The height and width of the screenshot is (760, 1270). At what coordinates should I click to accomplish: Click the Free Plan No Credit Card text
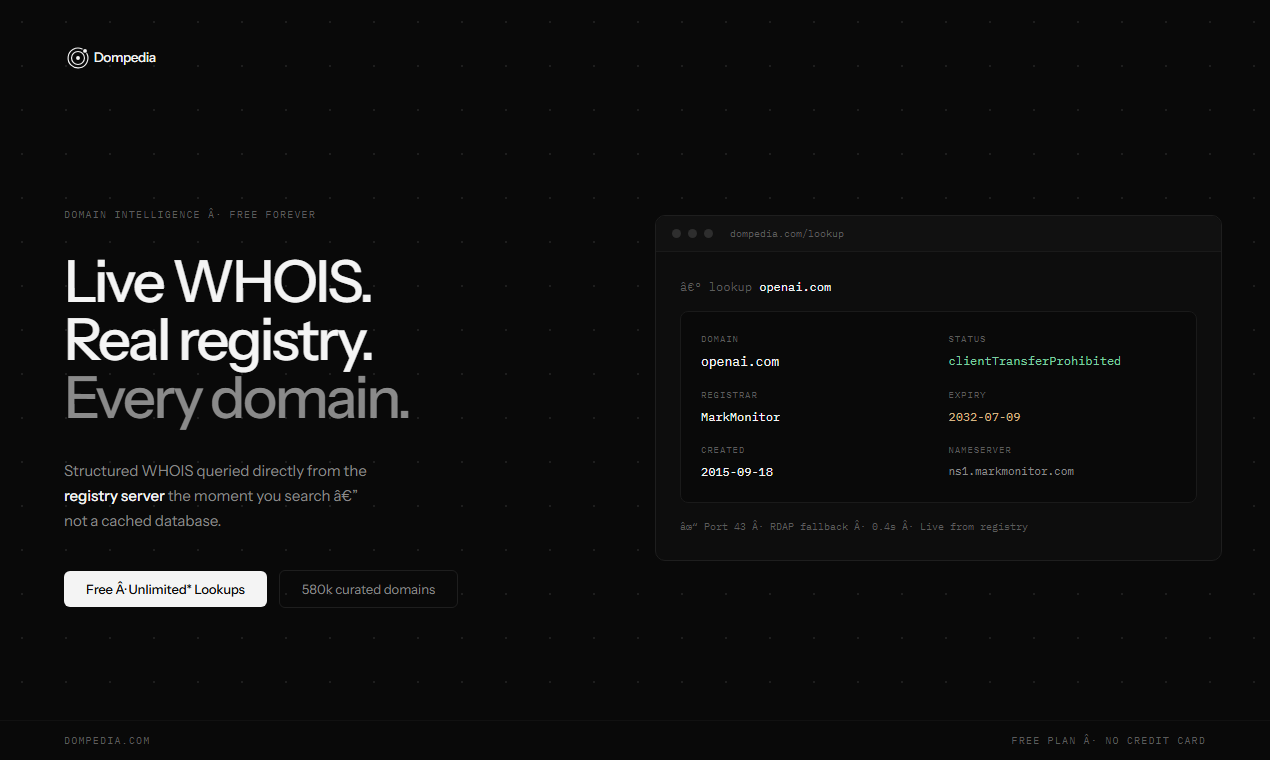[1108, 741]
